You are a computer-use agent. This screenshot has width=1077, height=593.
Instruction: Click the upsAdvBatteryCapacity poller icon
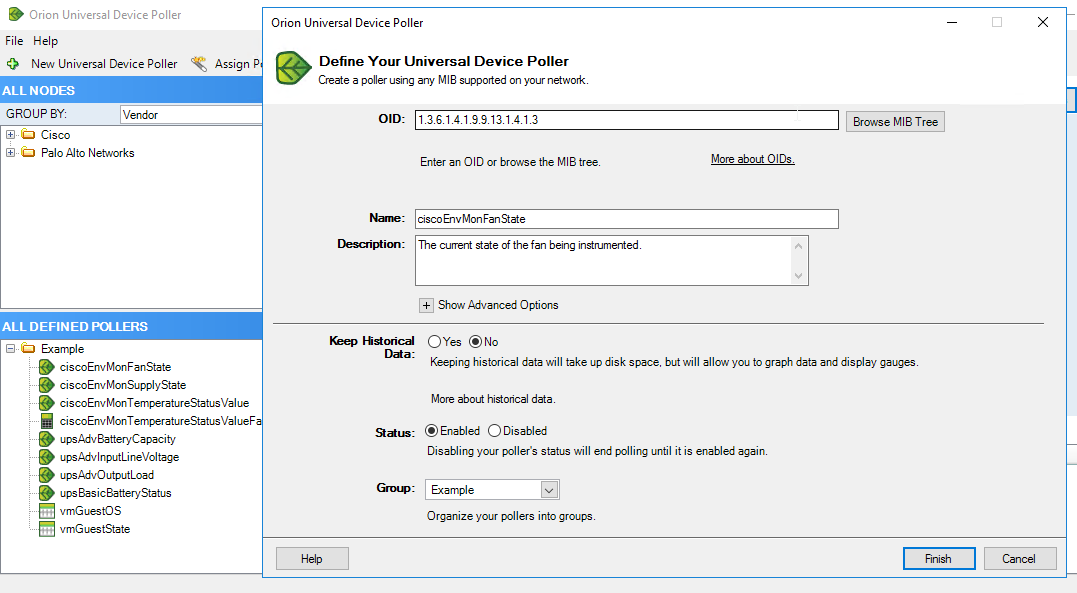coord(47,439)
